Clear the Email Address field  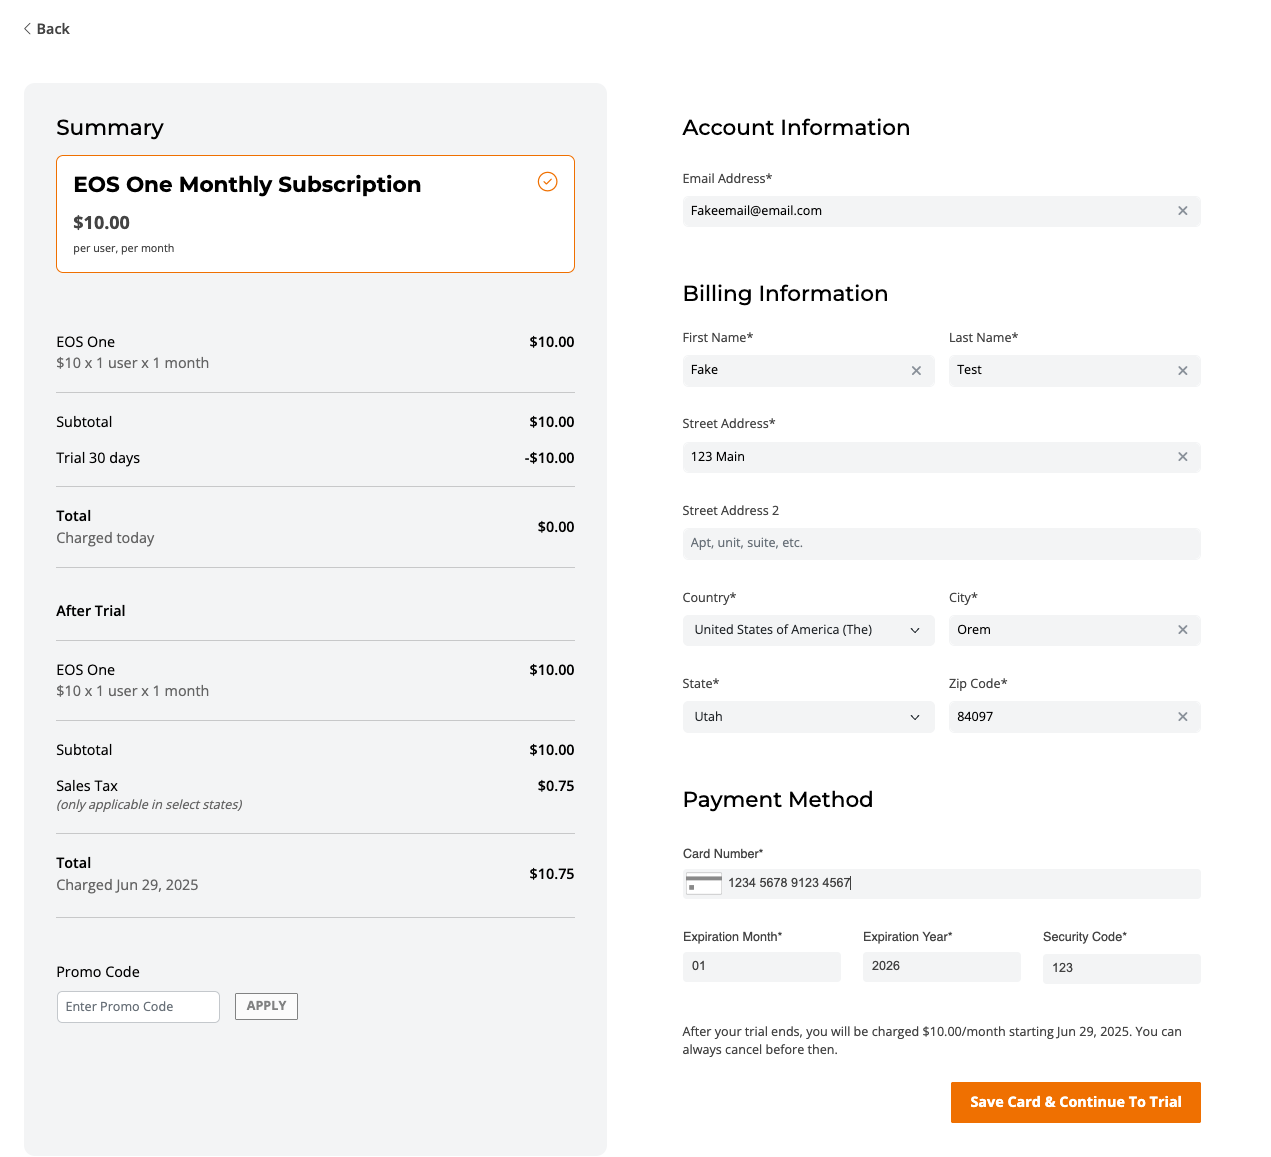tap(1182, 211)
